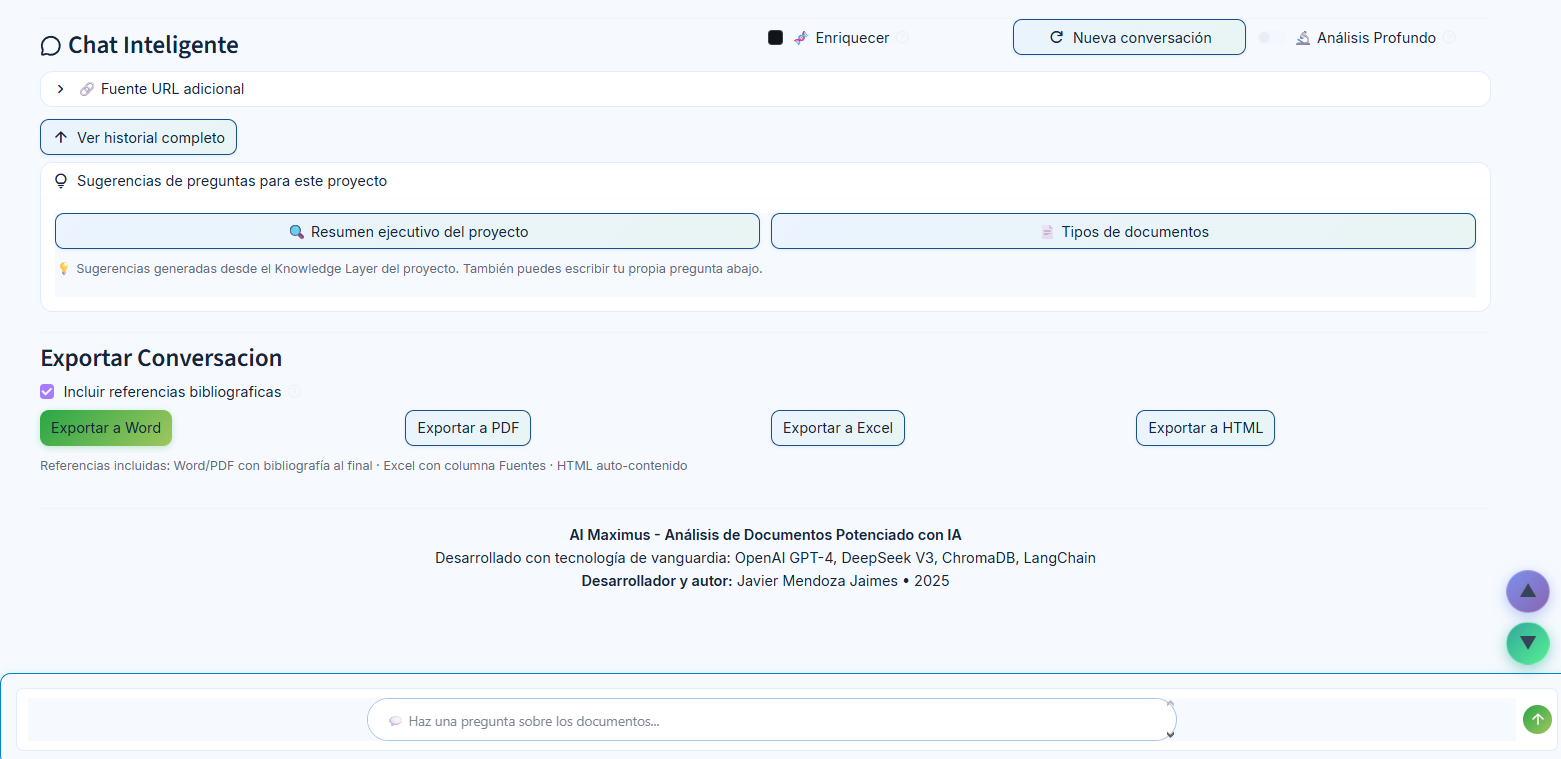
Task: Jump to bottom with green down-arrow button
Action: pos(1528,643)
